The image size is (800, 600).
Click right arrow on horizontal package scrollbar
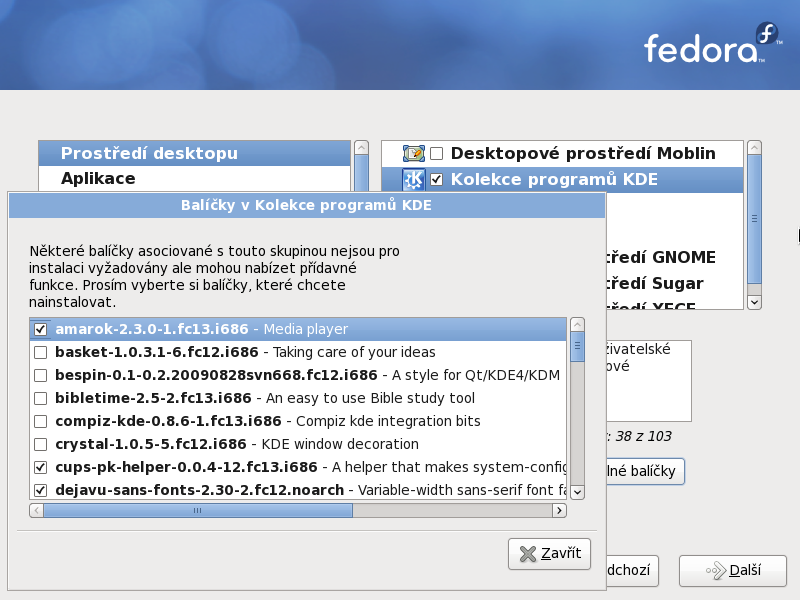coord(560,510)
